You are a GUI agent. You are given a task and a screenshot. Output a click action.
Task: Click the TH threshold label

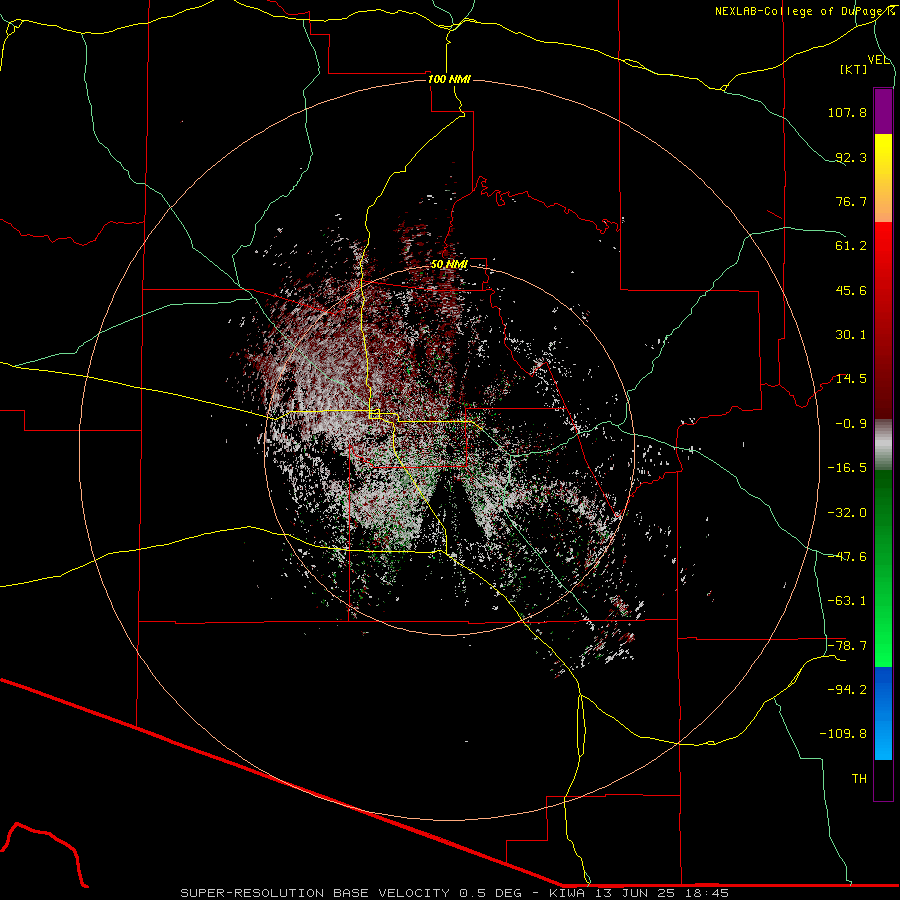(859, 779)
